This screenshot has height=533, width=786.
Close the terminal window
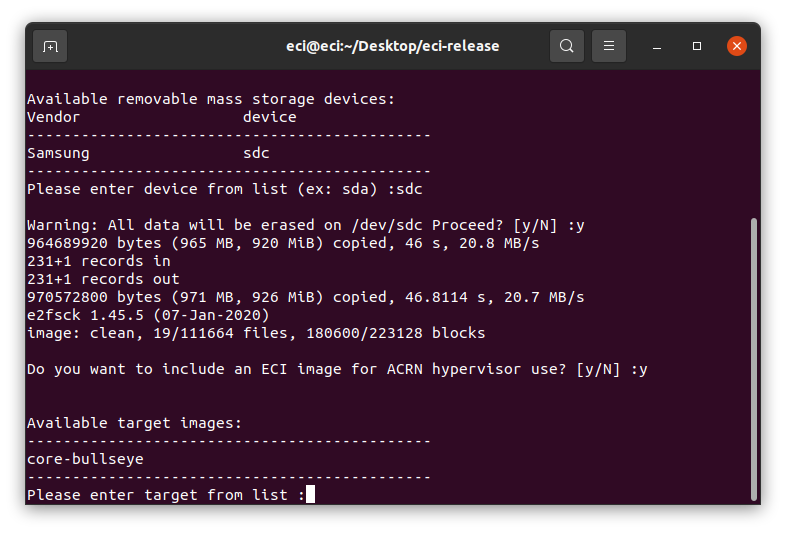[736, 46]
